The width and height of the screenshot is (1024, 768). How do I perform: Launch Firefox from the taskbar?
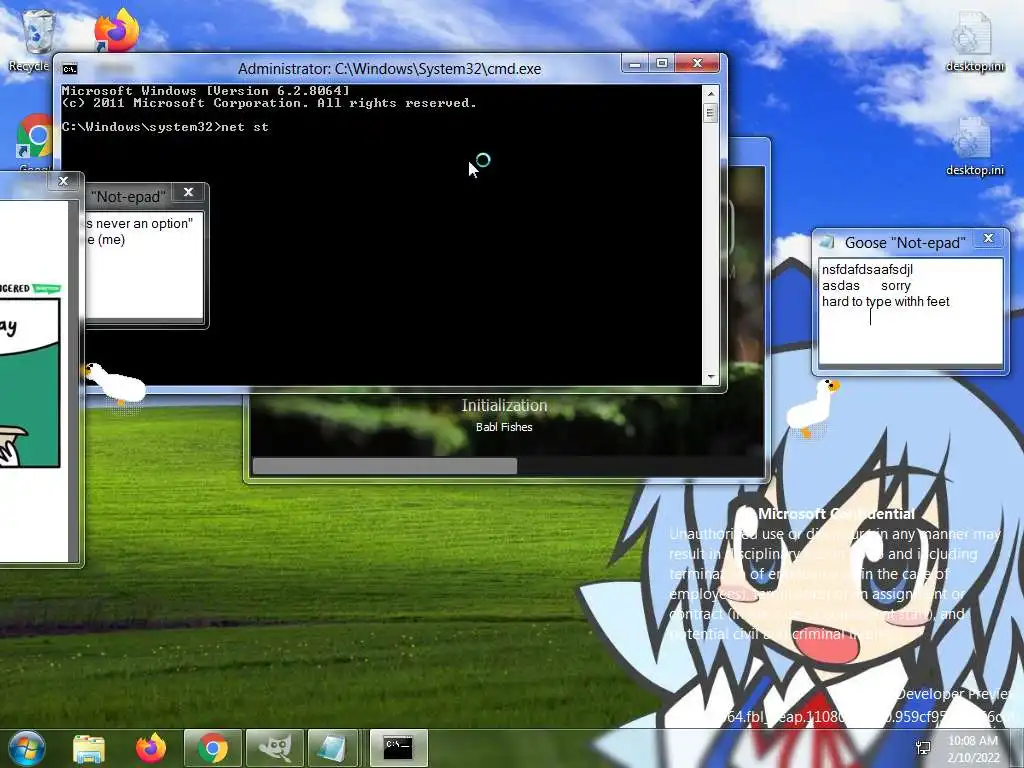click(151, 748)
